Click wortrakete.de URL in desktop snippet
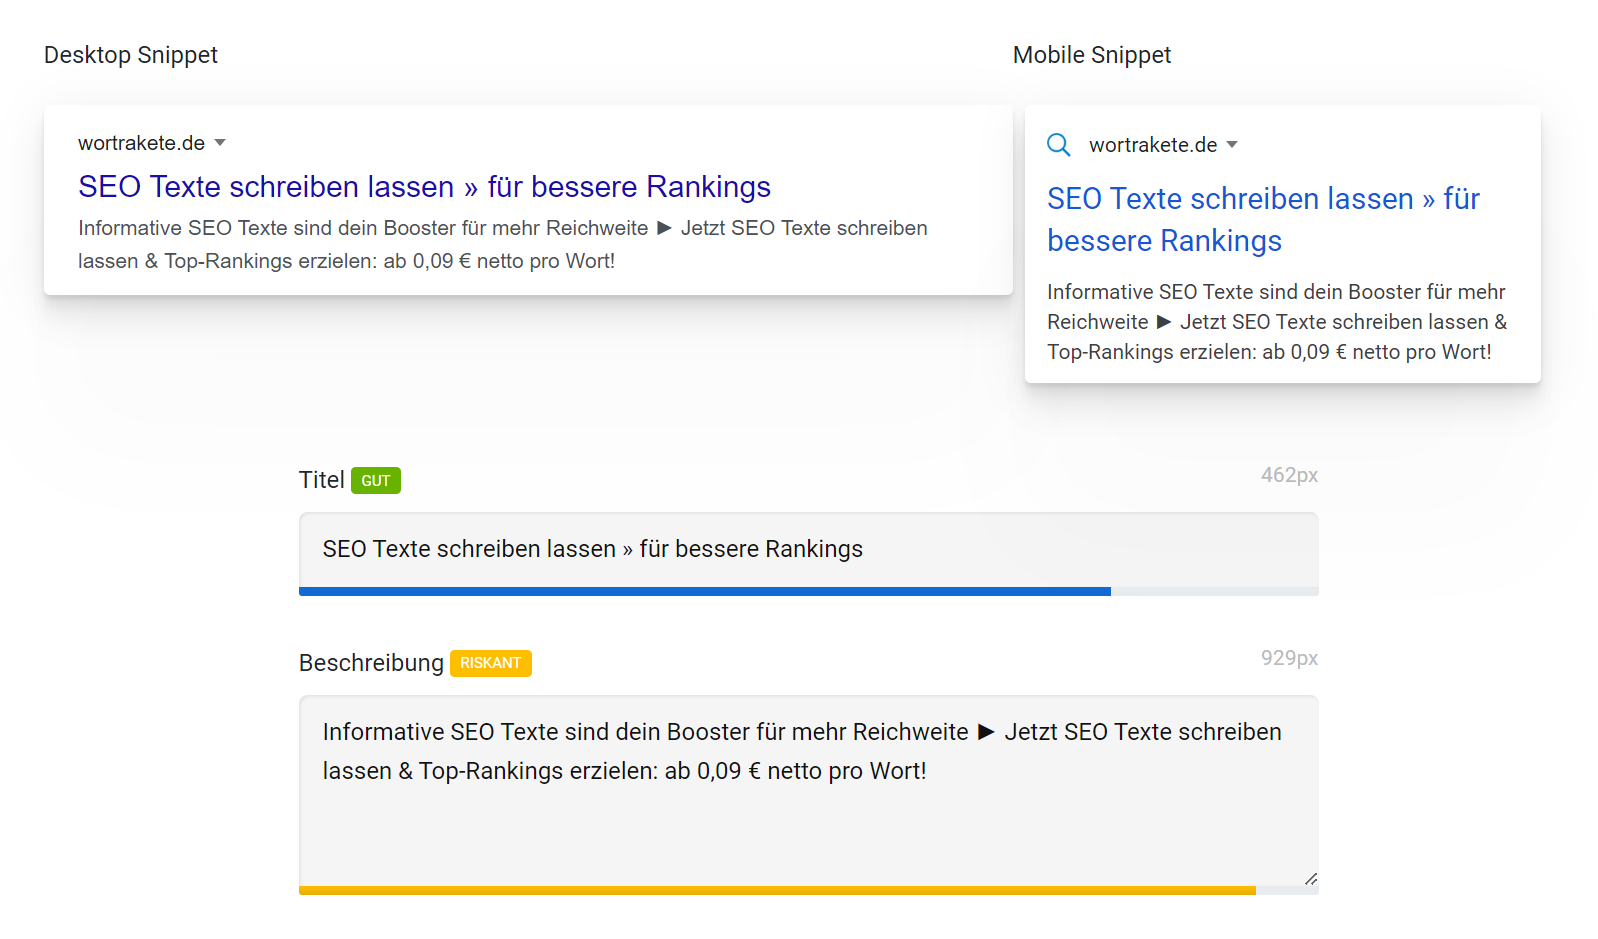 142,143
